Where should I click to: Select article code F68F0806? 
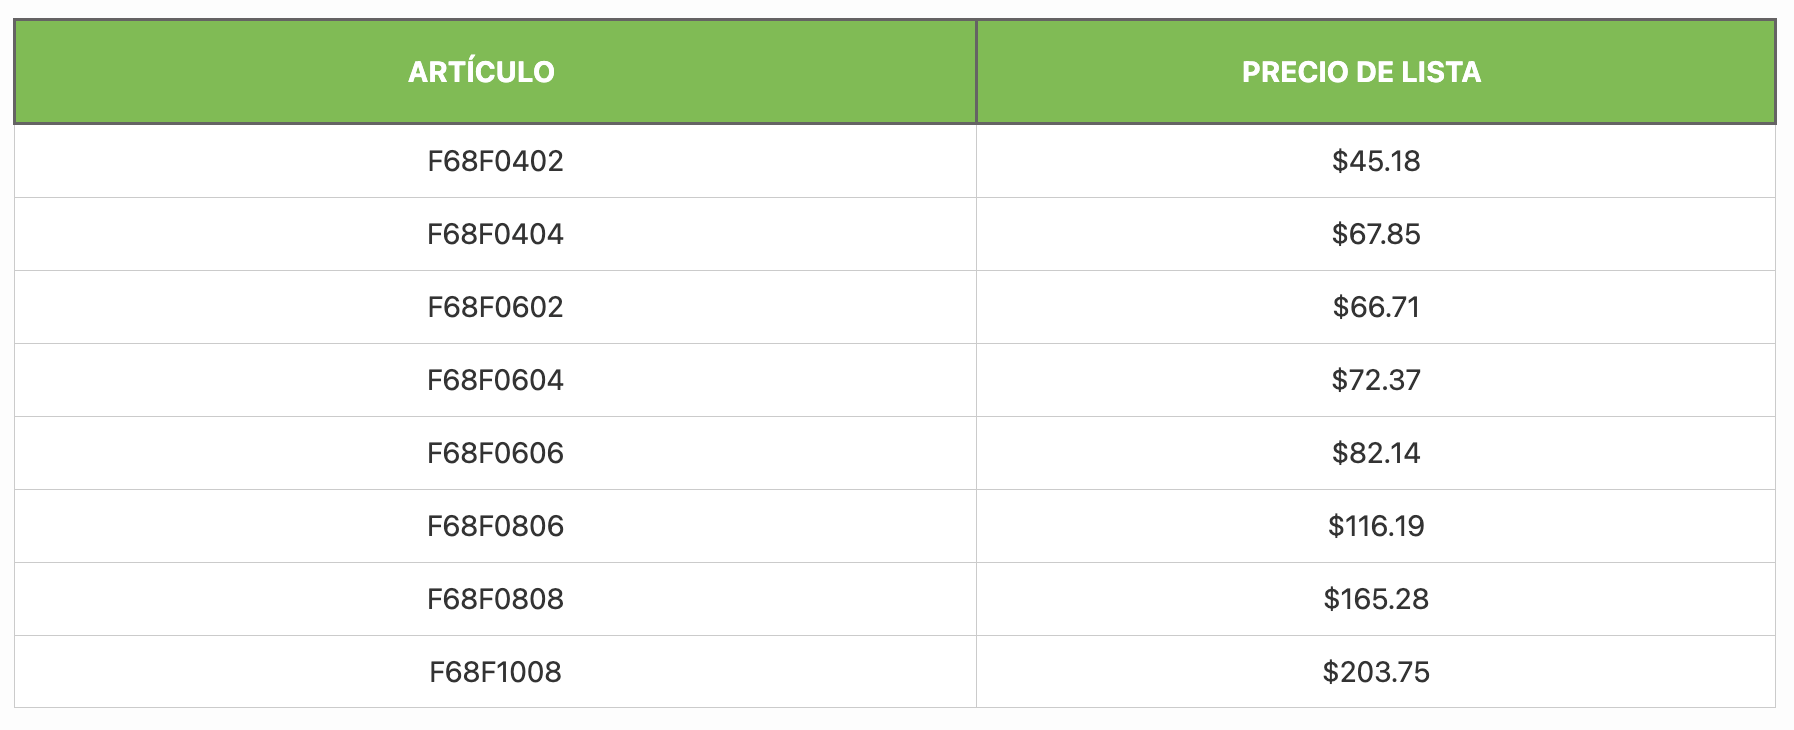tap(495, 526)
